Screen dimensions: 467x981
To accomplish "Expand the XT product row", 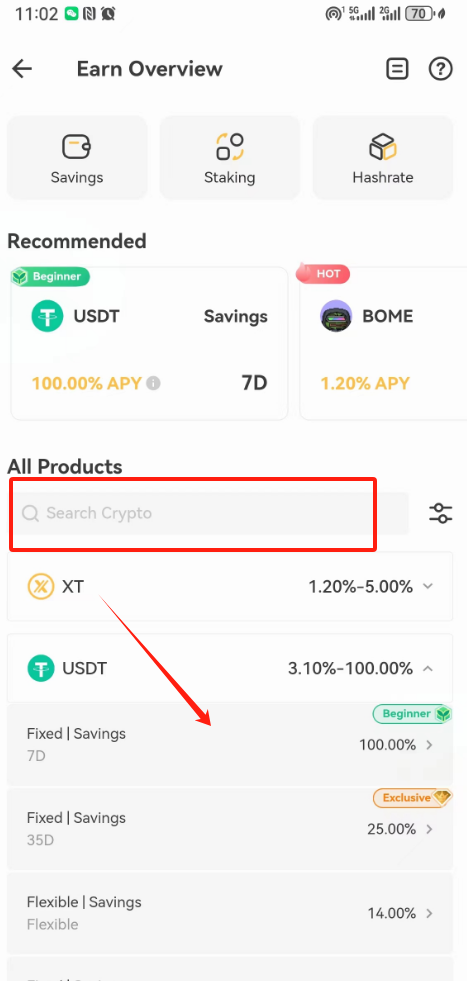I will (x=230, y=586).
